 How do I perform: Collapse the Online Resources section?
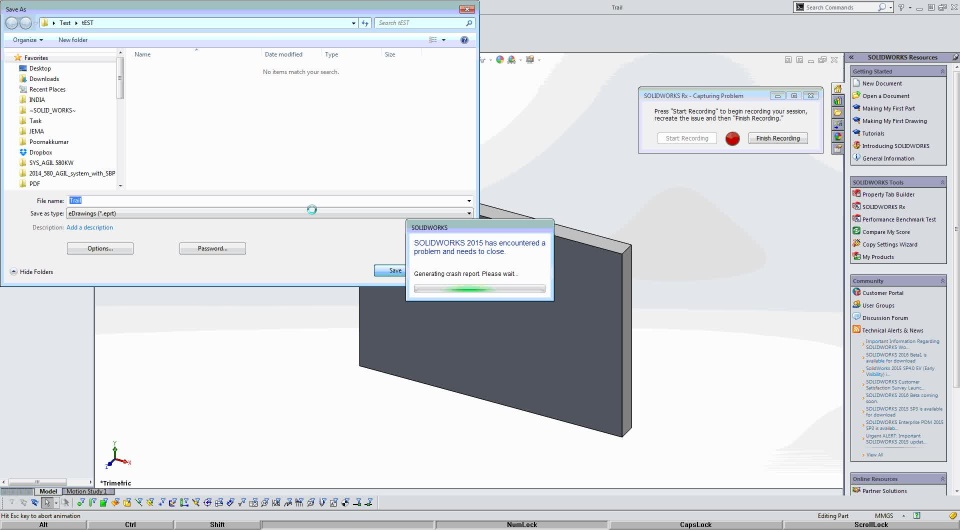tap(942, 479)
